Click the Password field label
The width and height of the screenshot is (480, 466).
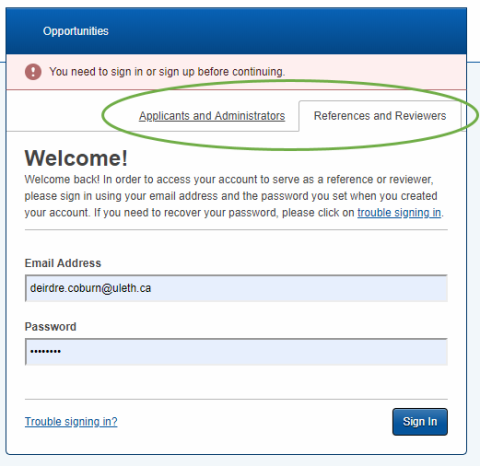[x=51, y=327]
